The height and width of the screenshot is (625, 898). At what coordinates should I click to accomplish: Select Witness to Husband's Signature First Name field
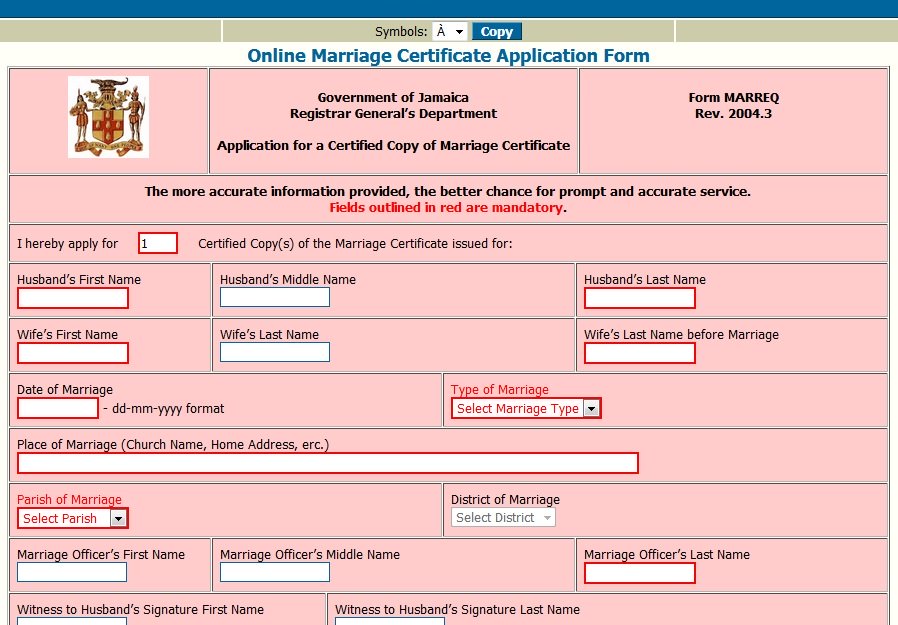point(71,622)
